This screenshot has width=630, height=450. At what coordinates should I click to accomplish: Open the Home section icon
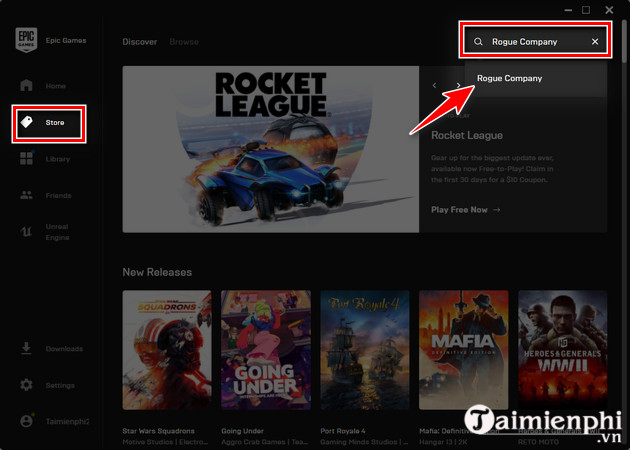26,85
